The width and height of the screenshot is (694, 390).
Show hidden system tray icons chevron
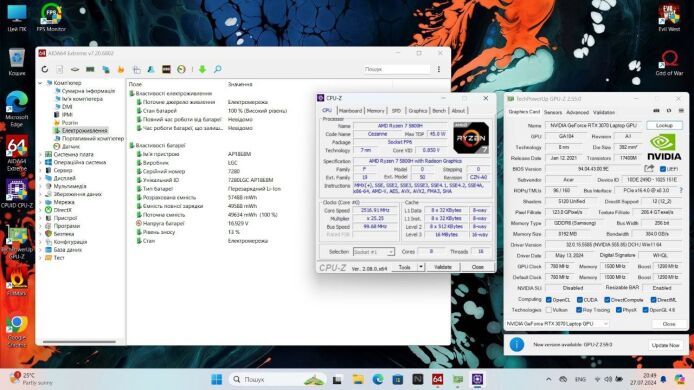coord(548,379)
